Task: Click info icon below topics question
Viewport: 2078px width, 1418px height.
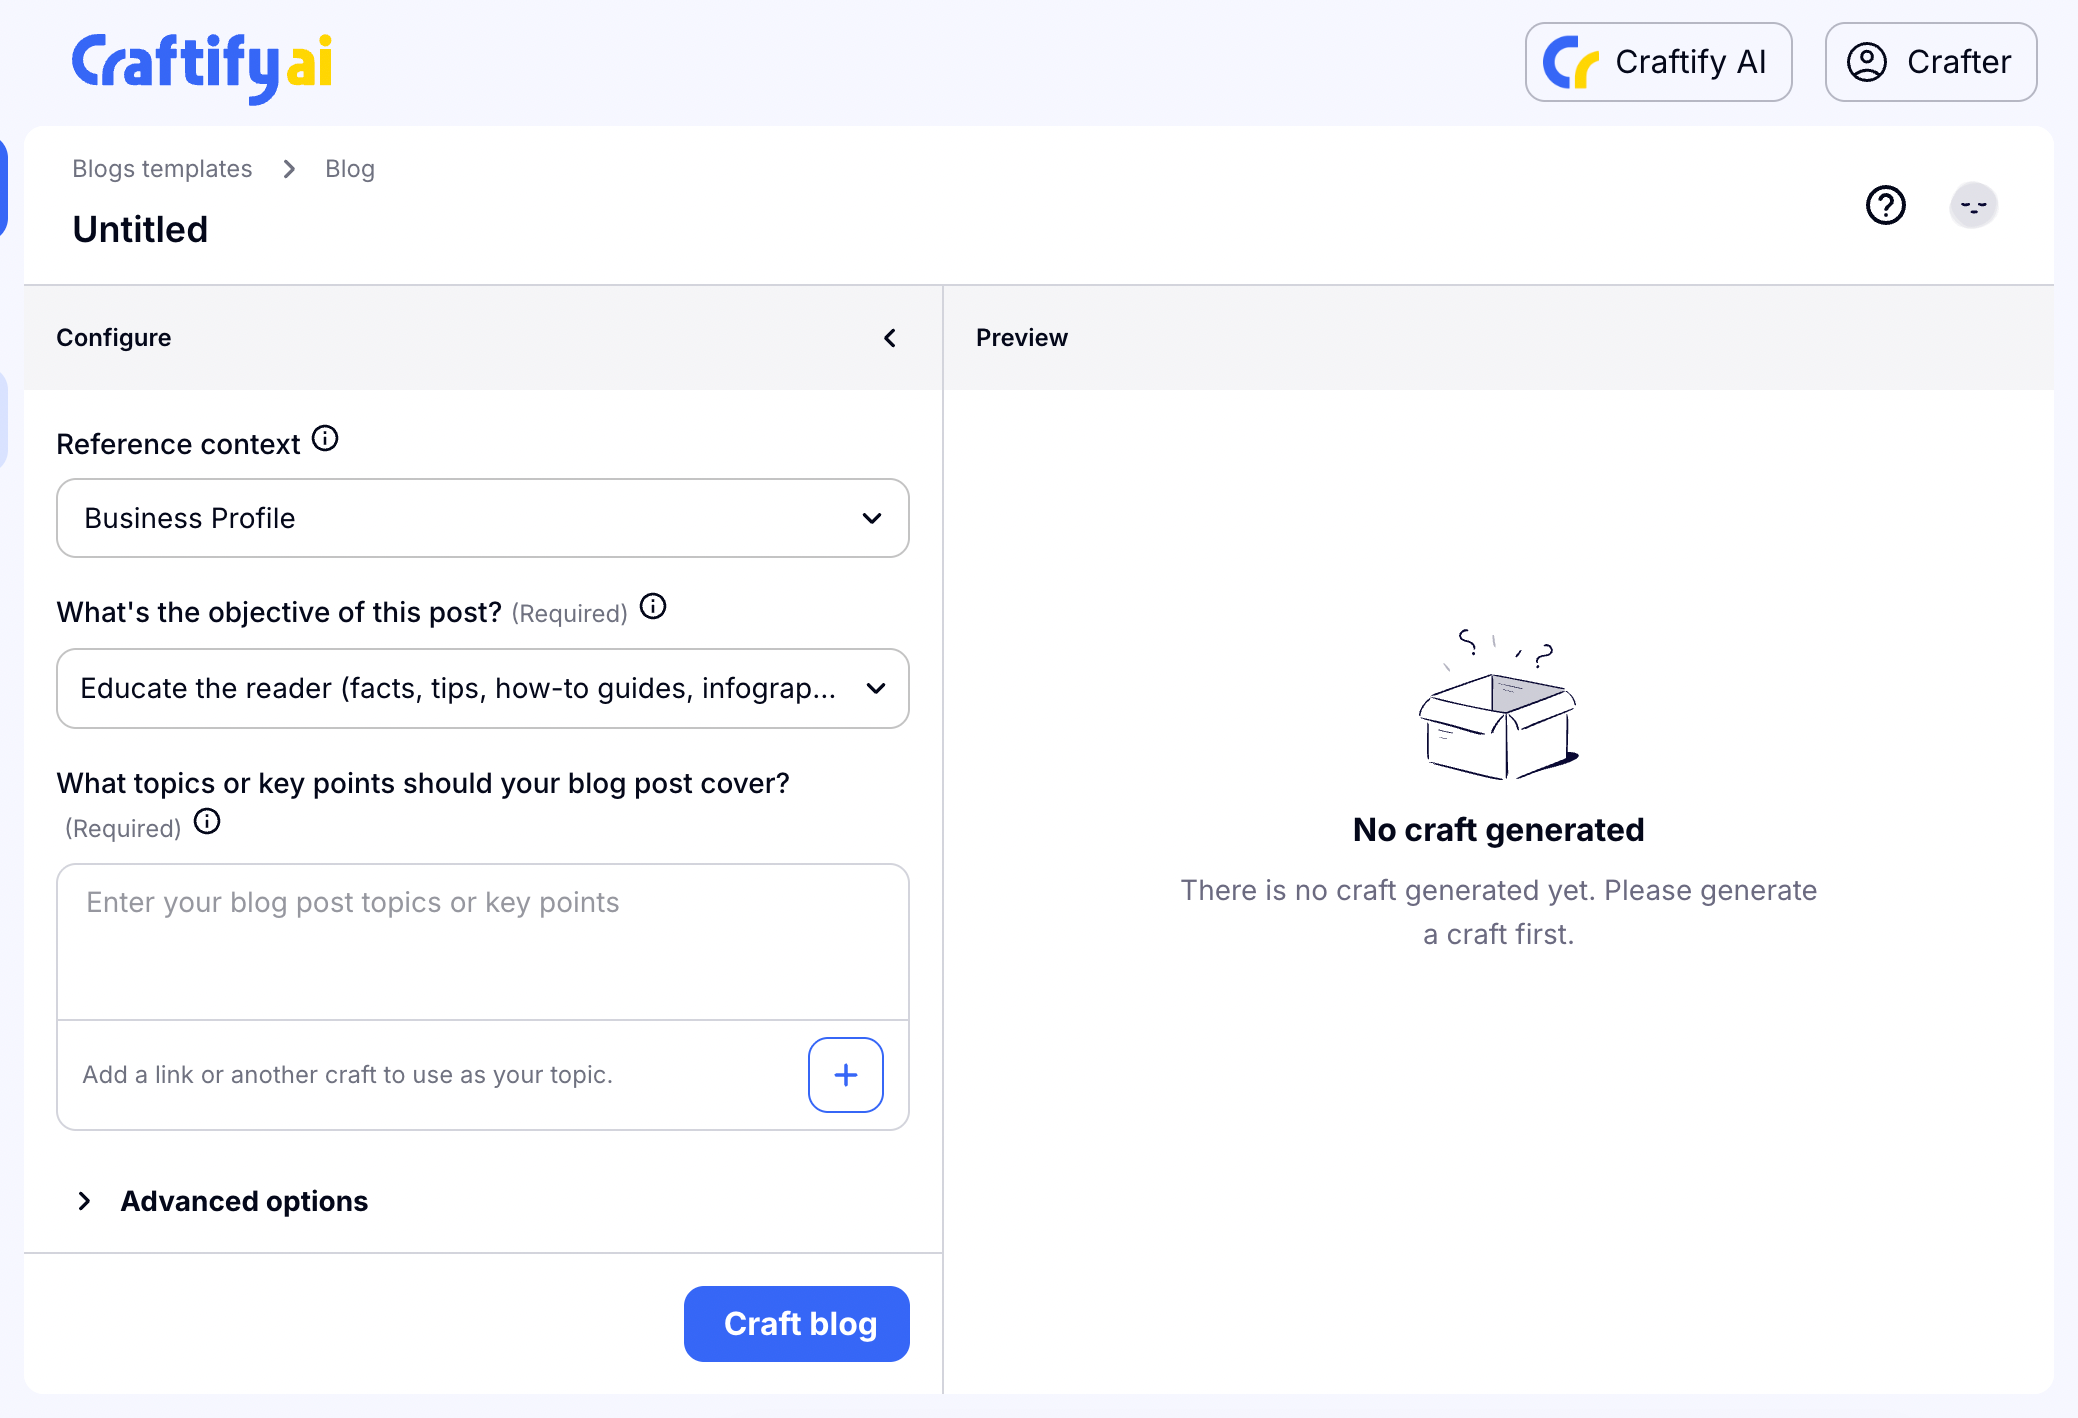Action: [x=207, y=822]
